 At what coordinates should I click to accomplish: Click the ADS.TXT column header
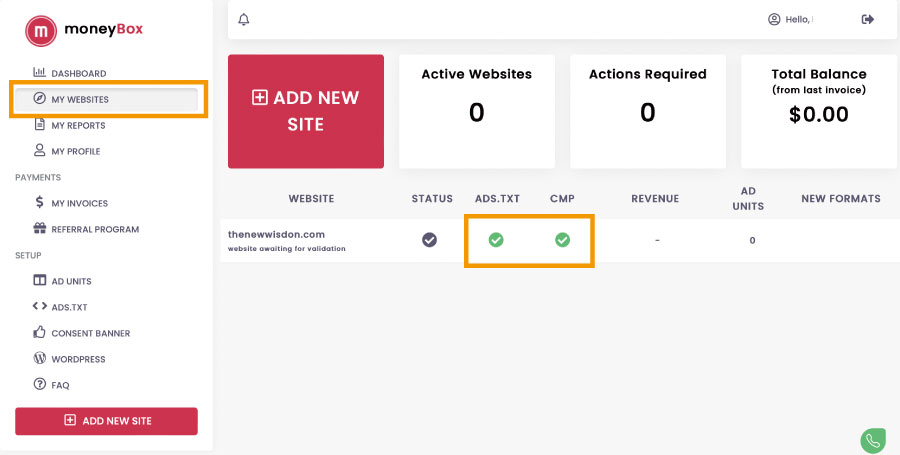(497, 199)
